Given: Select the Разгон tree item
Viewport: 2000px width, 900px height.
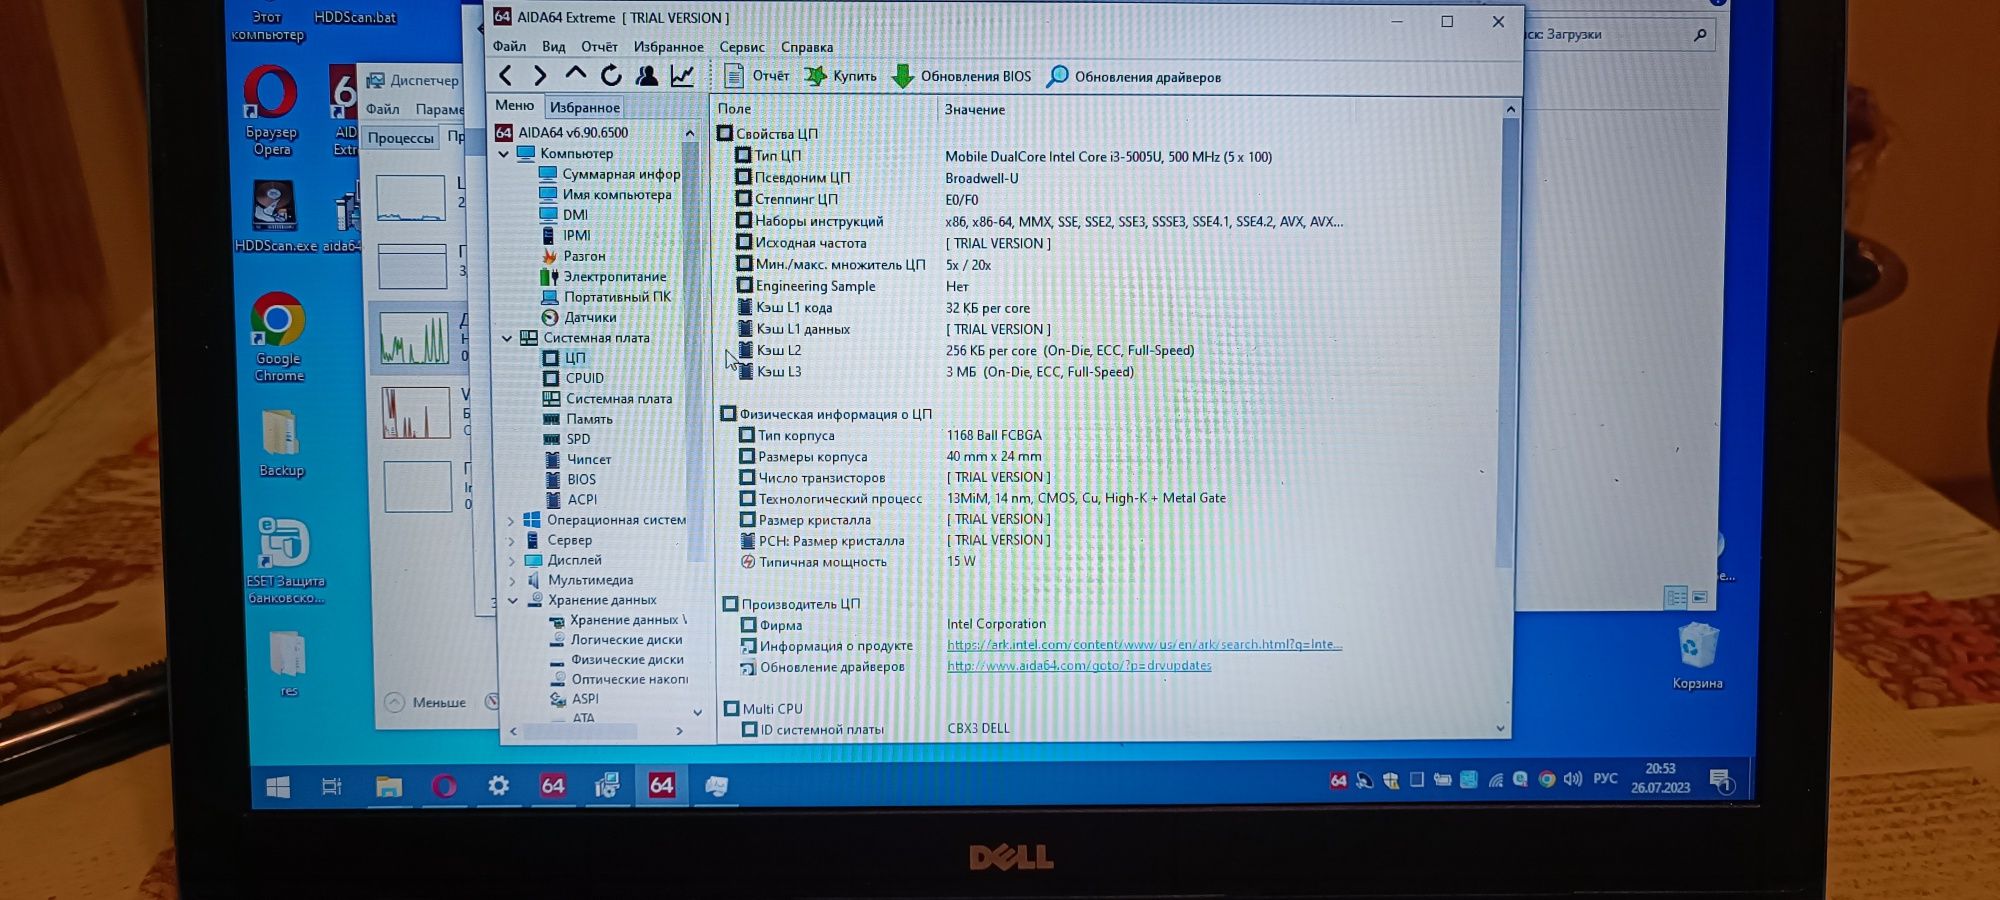Looking at the screenshot, I should click(573, 256).
